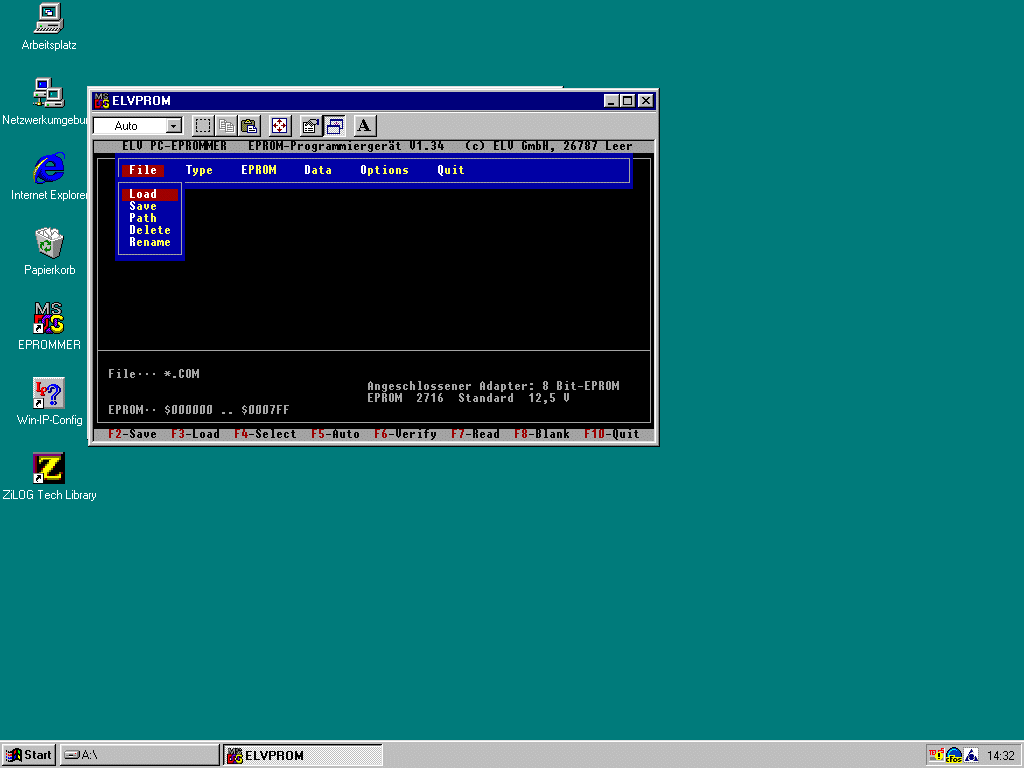Click the MS-DOS icon in ELVPROM title bar
The image size is (1024, 768).
click(102, 101)
